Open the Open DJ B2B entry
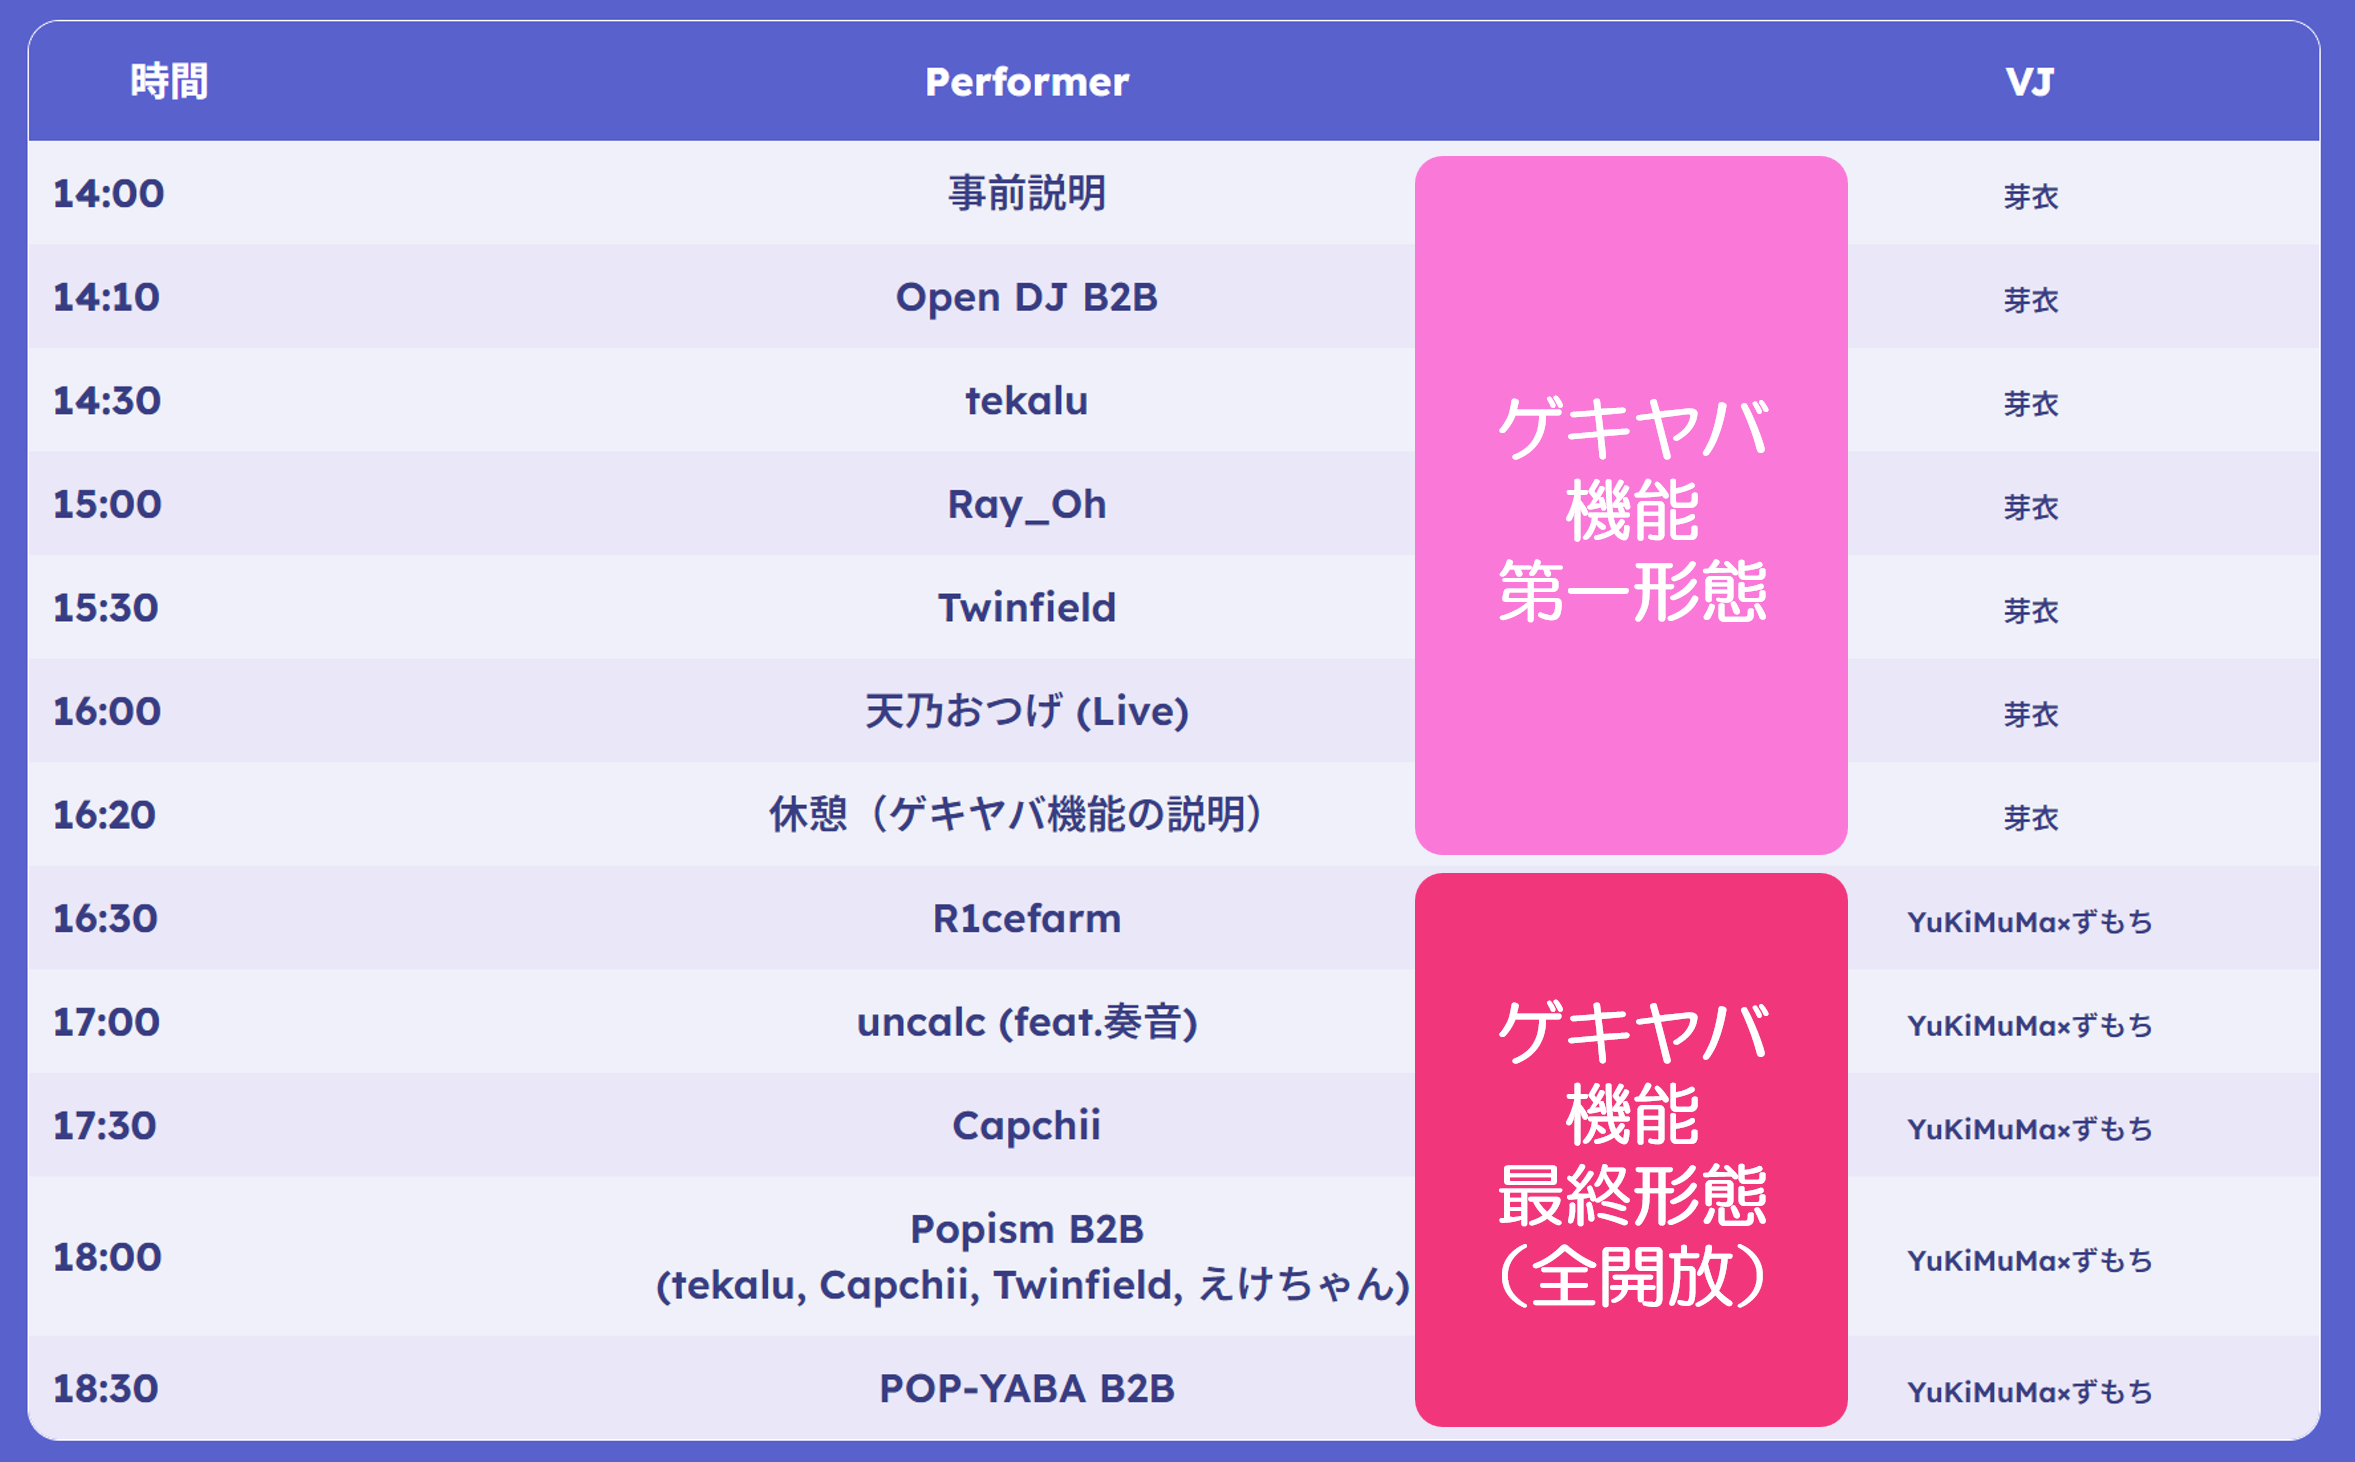 (1027, 298)
